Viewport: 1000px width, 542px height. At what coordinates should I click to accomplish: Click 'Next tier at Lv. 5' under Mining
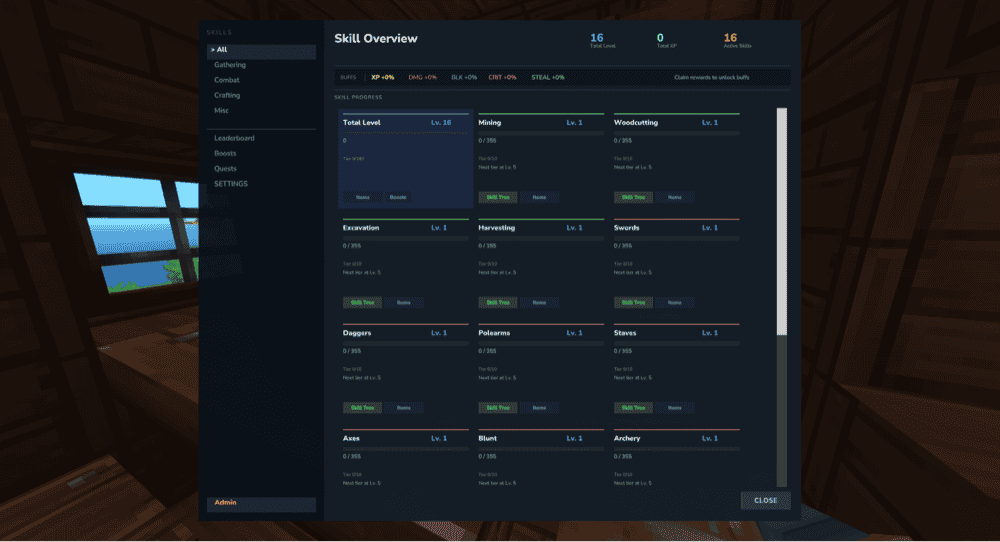click(497, 168)
